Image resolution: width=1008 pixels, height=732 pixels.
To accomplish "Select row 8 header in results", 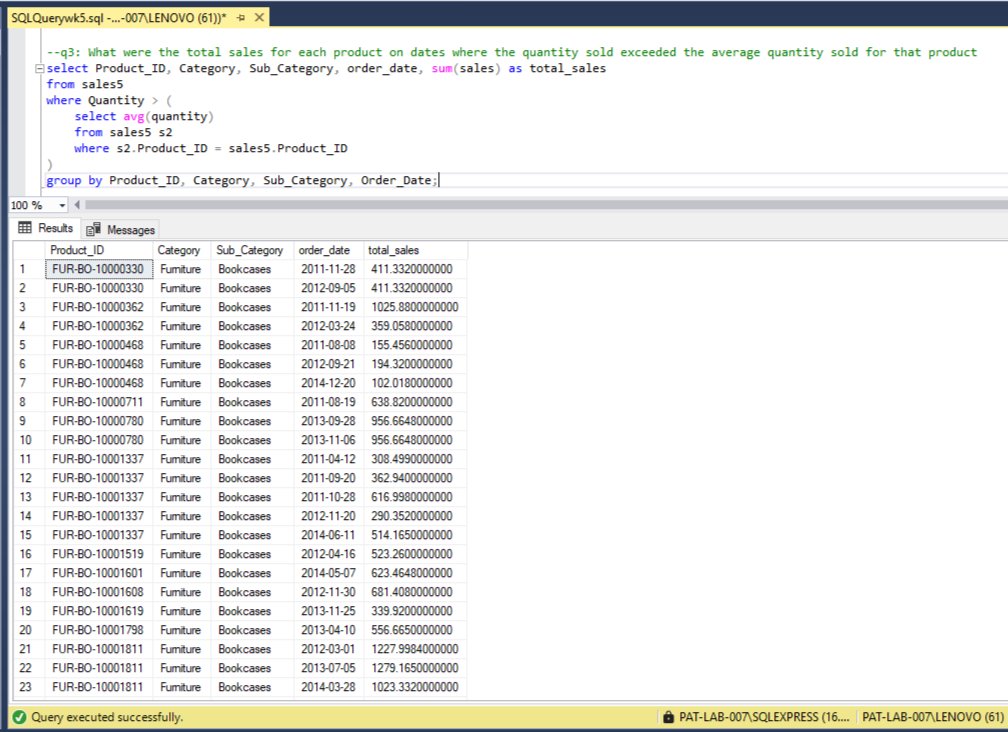I will click(29, 402).
